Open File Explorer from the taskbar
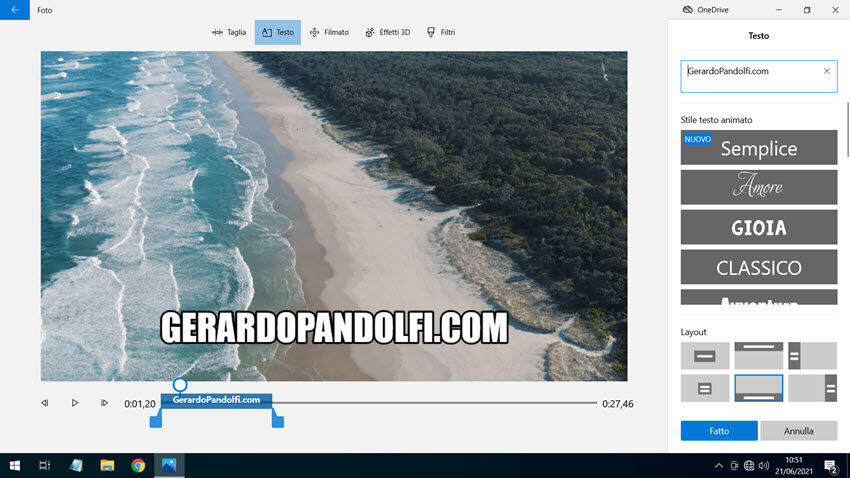Image resolution: width=850 pixels, height=478 pixels. (x=107, y=466)
